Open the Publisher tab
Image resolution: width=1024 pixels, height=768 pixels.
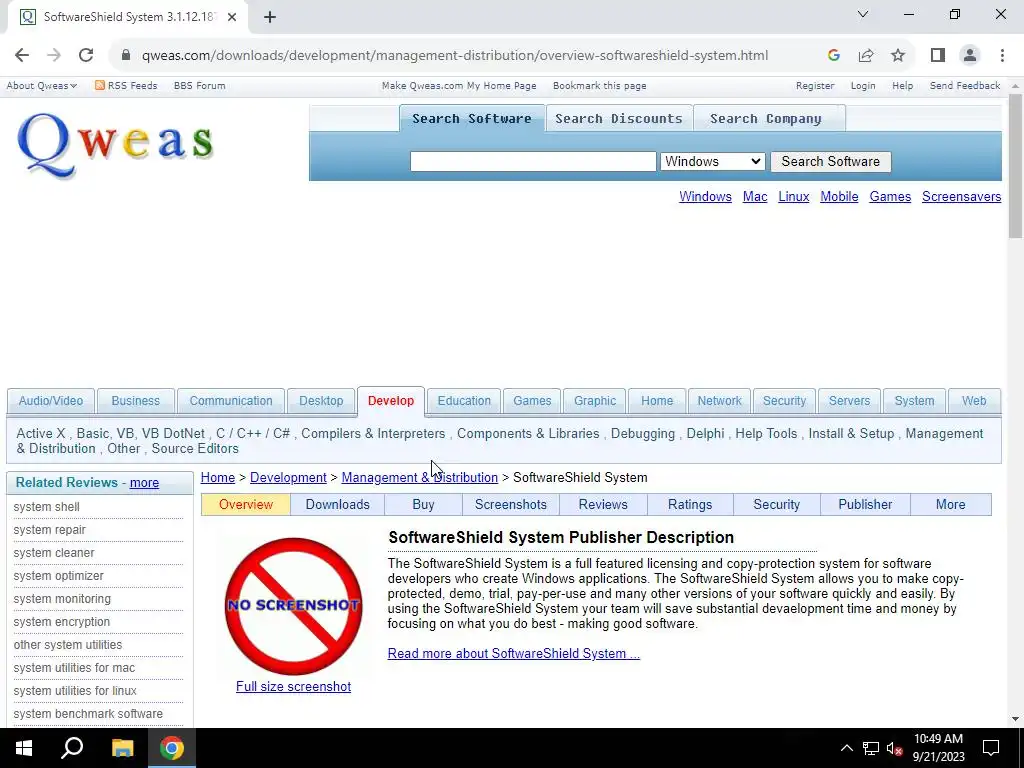865,505
